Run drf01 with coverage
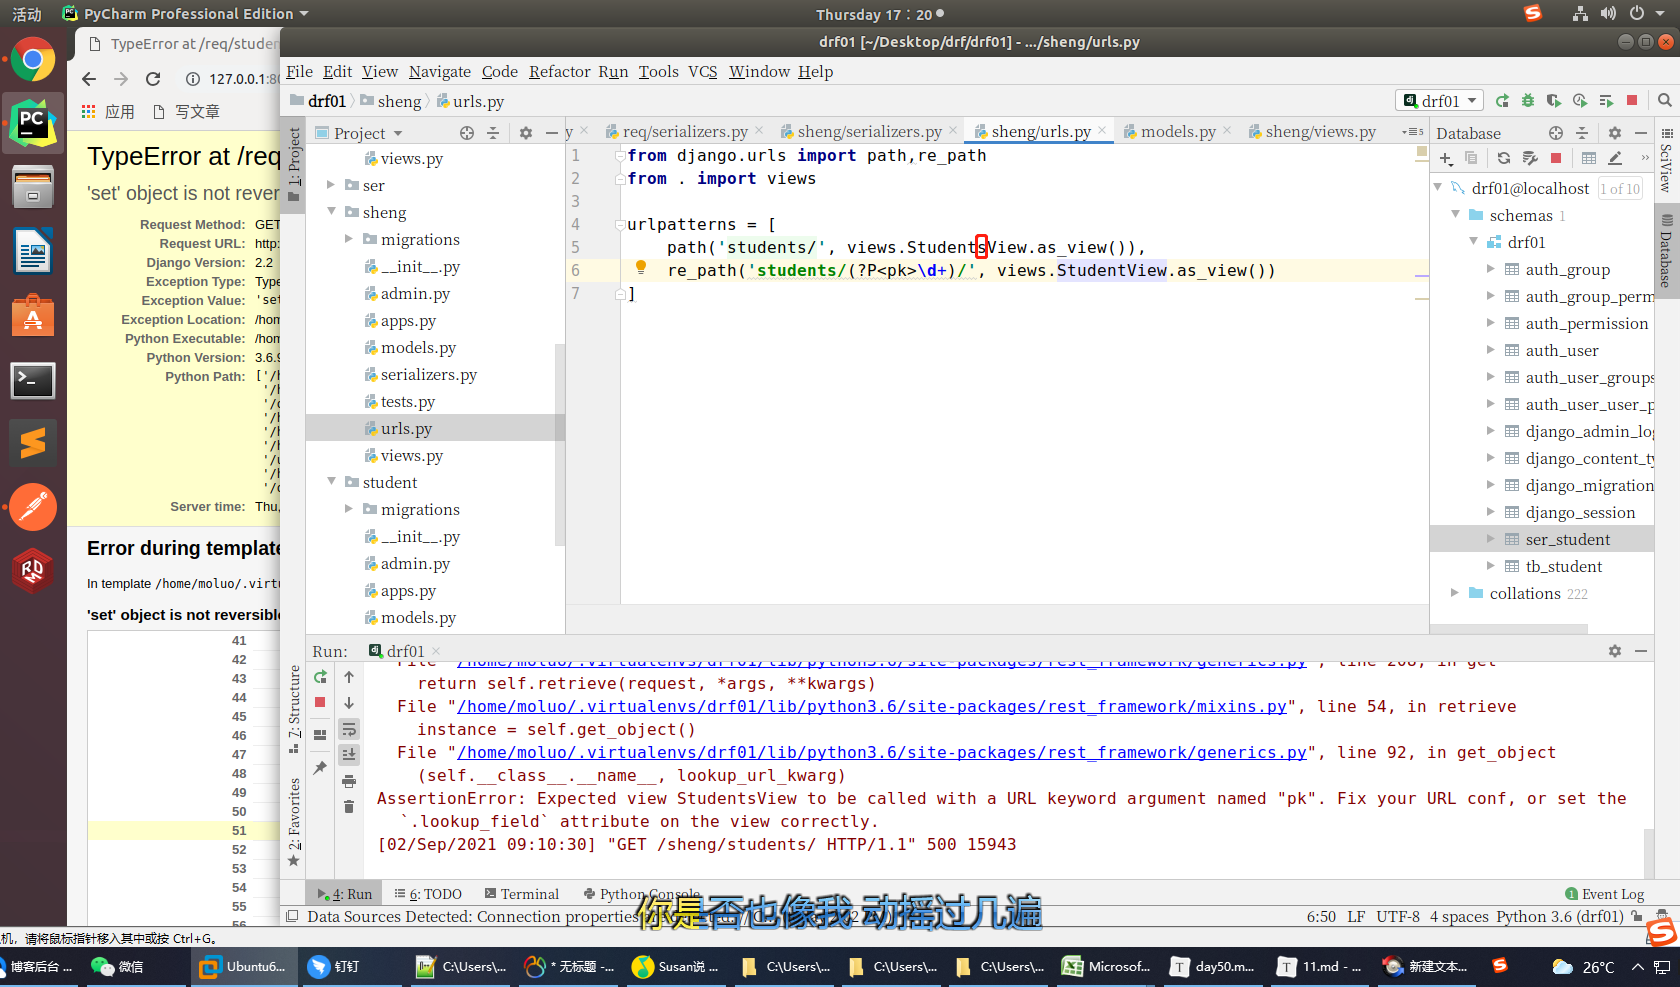The height and width of the screenshot is (987, 1680). [1553, 101]
